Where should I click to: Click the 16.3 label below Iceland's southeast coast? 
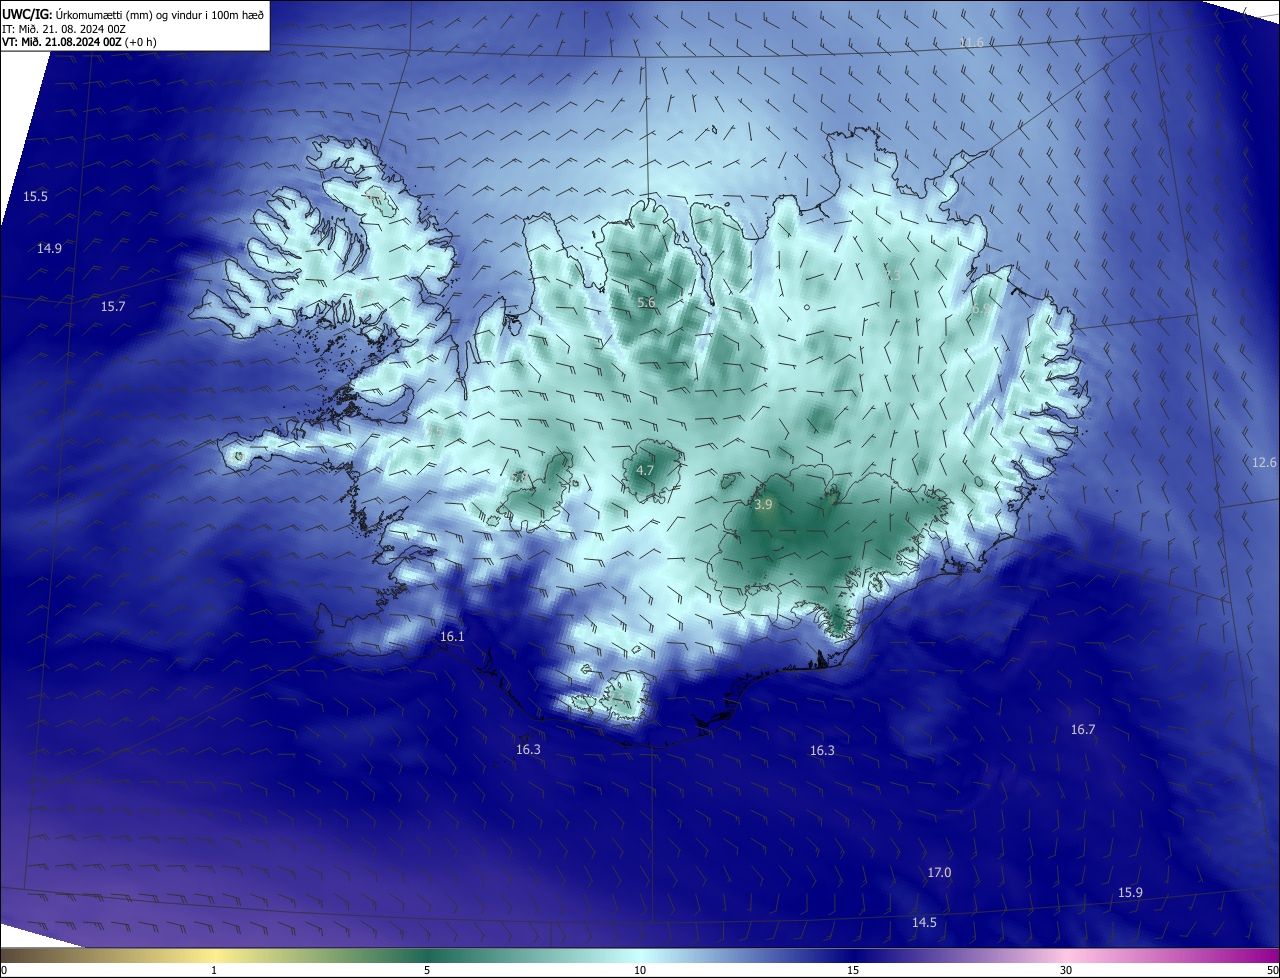pyautogui.click(x=822, y=751)
